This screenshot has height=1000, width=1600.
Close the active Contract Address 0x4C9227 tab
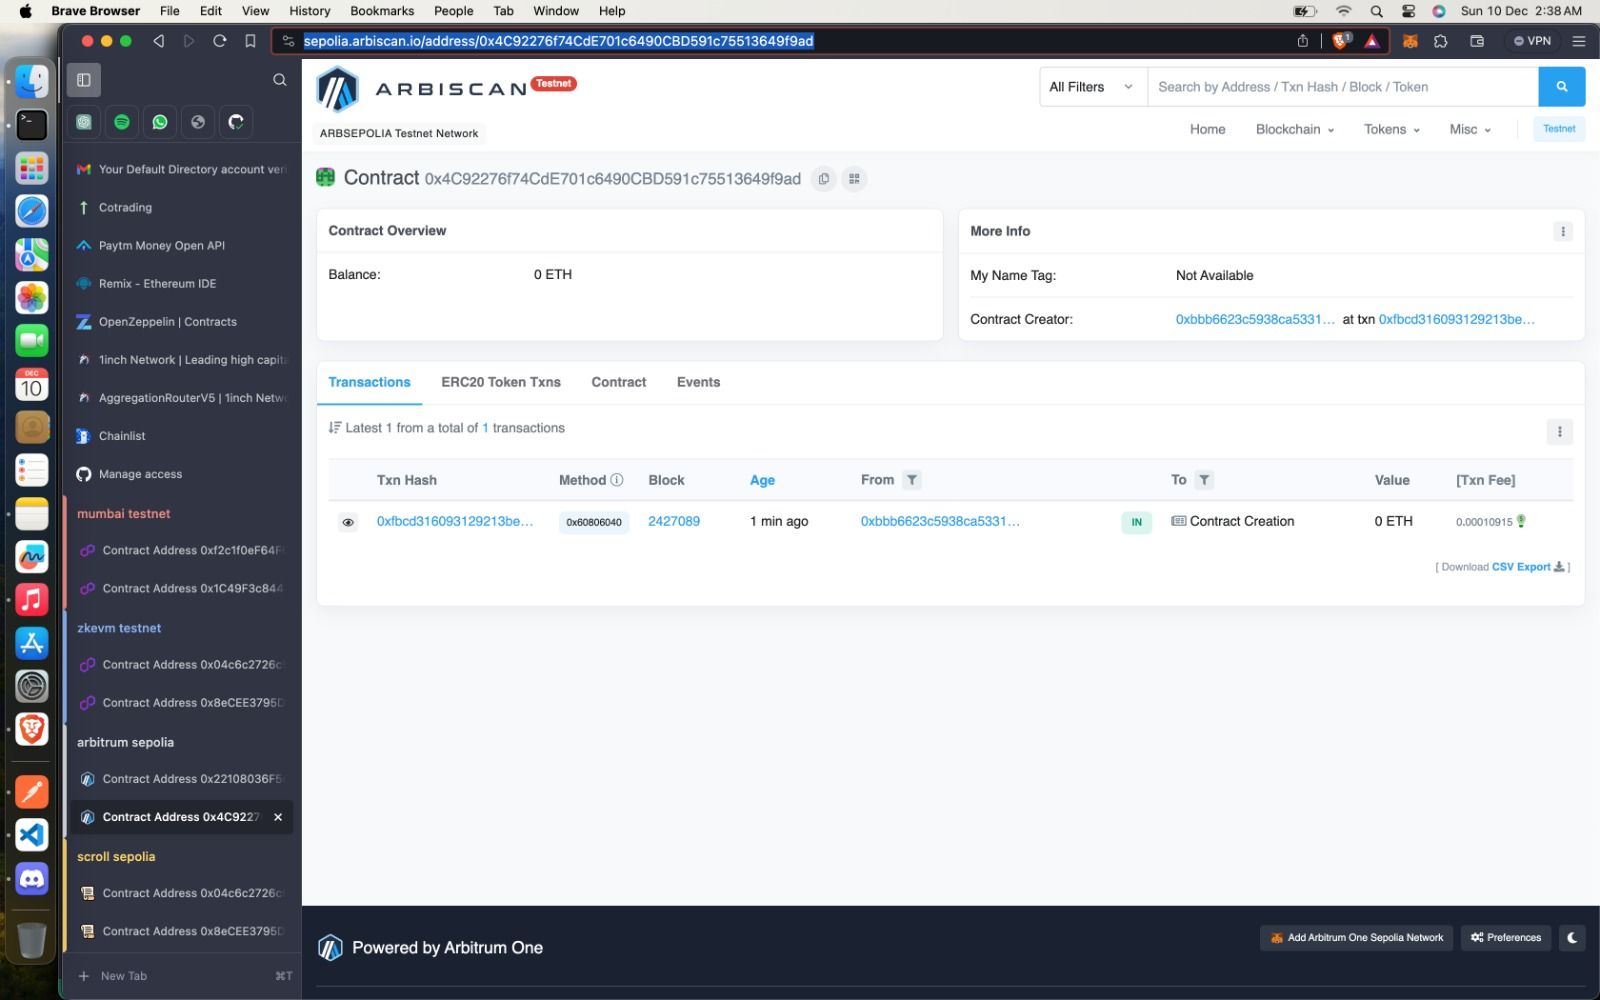(278, 817)
